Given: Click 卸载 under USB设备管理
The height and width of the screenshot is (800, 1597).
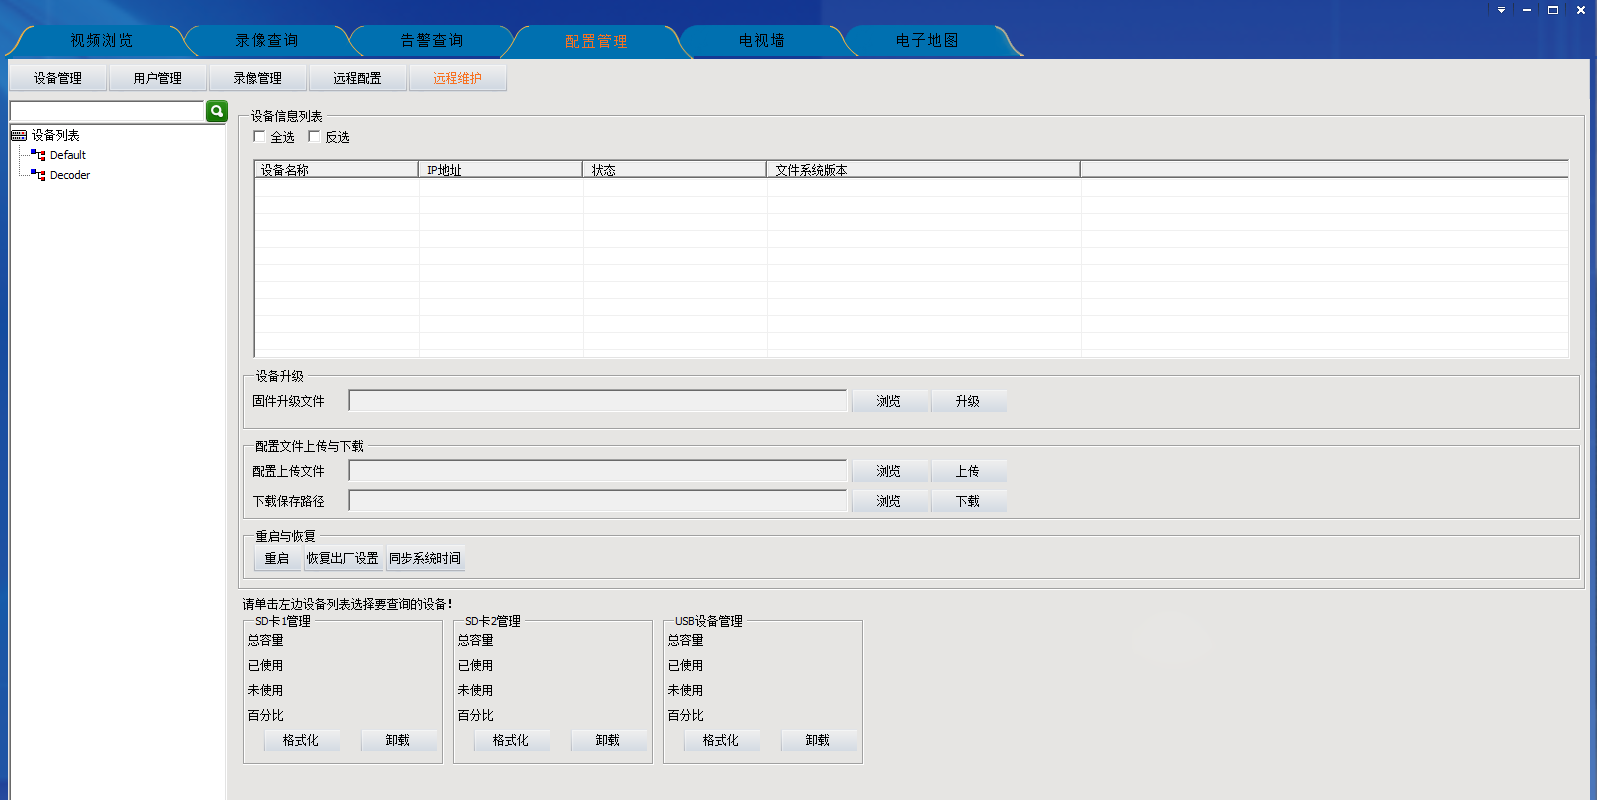Looking at the screenshot, I should point(817,740).
